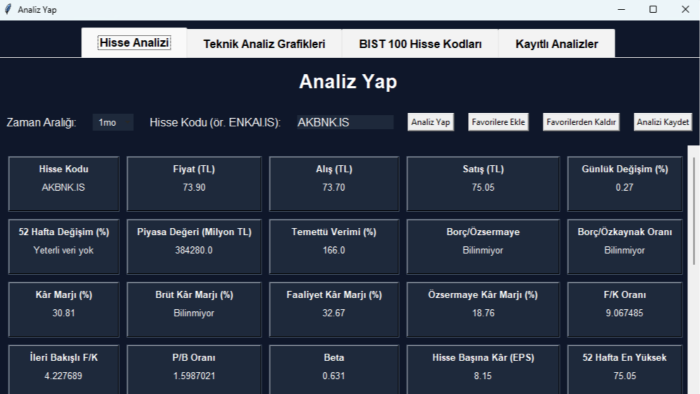This screenshot has width=700, height=394.
Task: Select the F/K Oranı 9.067485 card
Action: click(x=625, y=309)
